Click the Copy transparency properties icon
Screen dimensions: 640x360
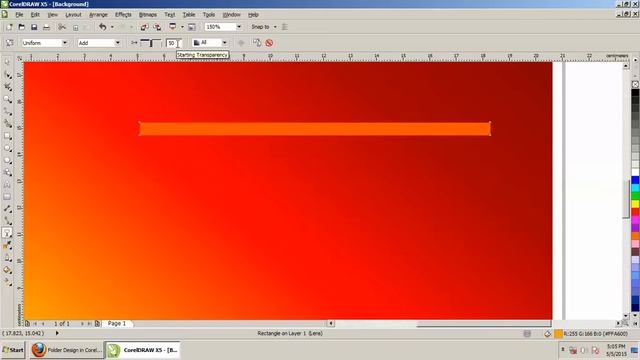coord(257,42)
